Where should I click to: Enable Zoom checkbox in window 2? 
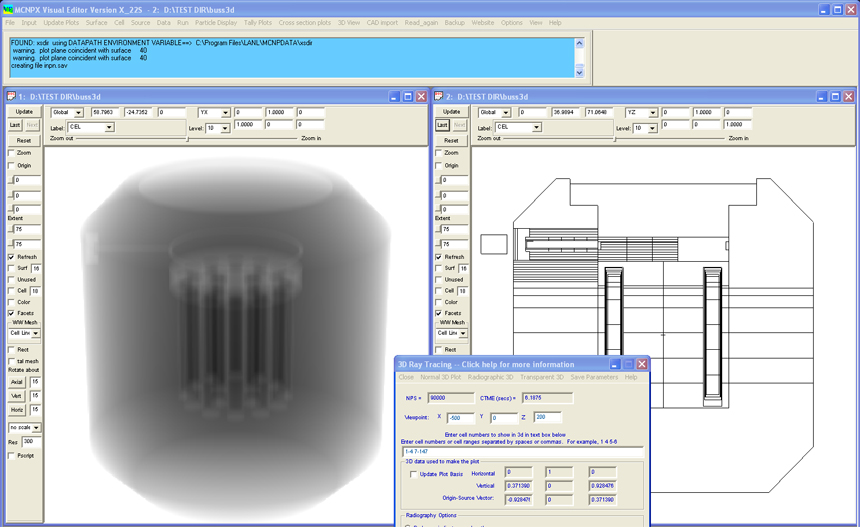439,153
